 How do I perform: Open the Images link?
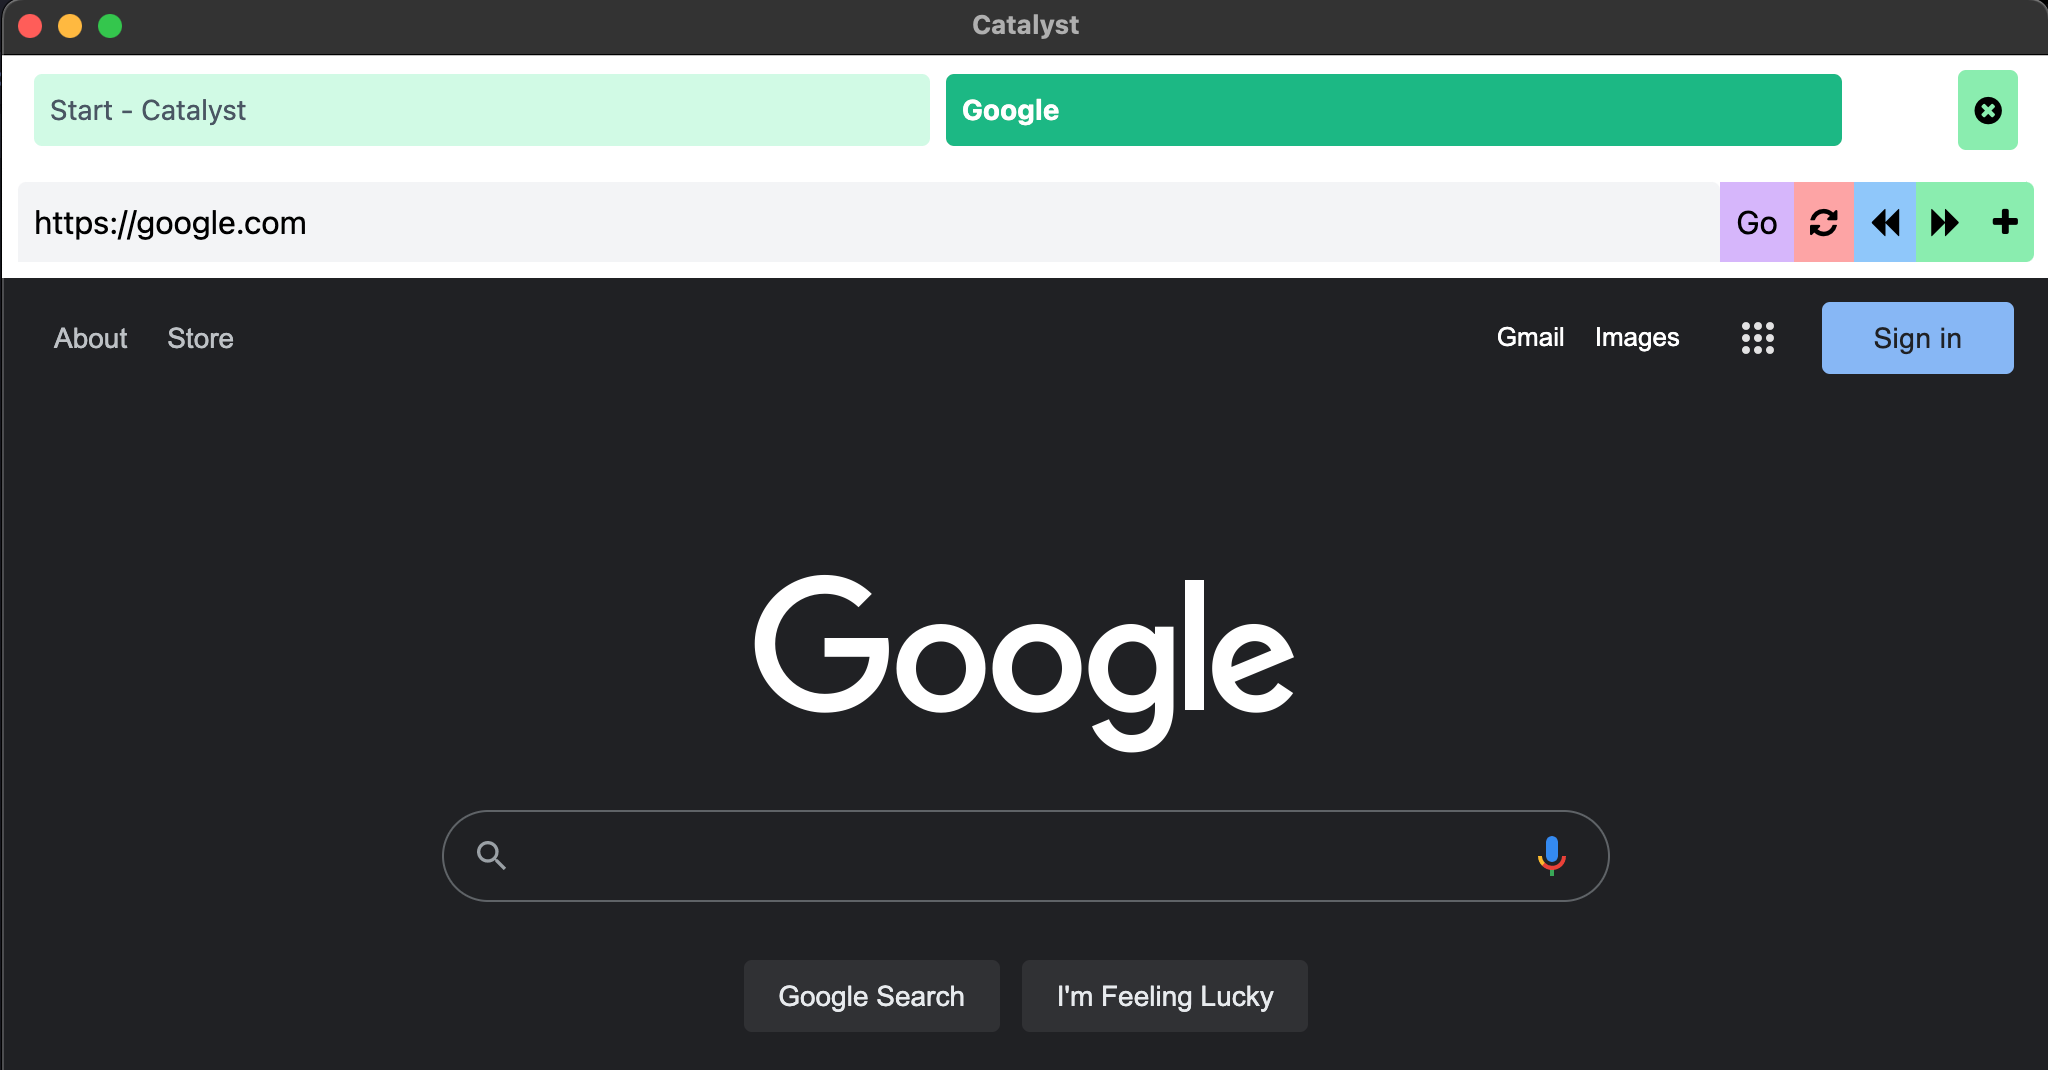click(1637, 337)
